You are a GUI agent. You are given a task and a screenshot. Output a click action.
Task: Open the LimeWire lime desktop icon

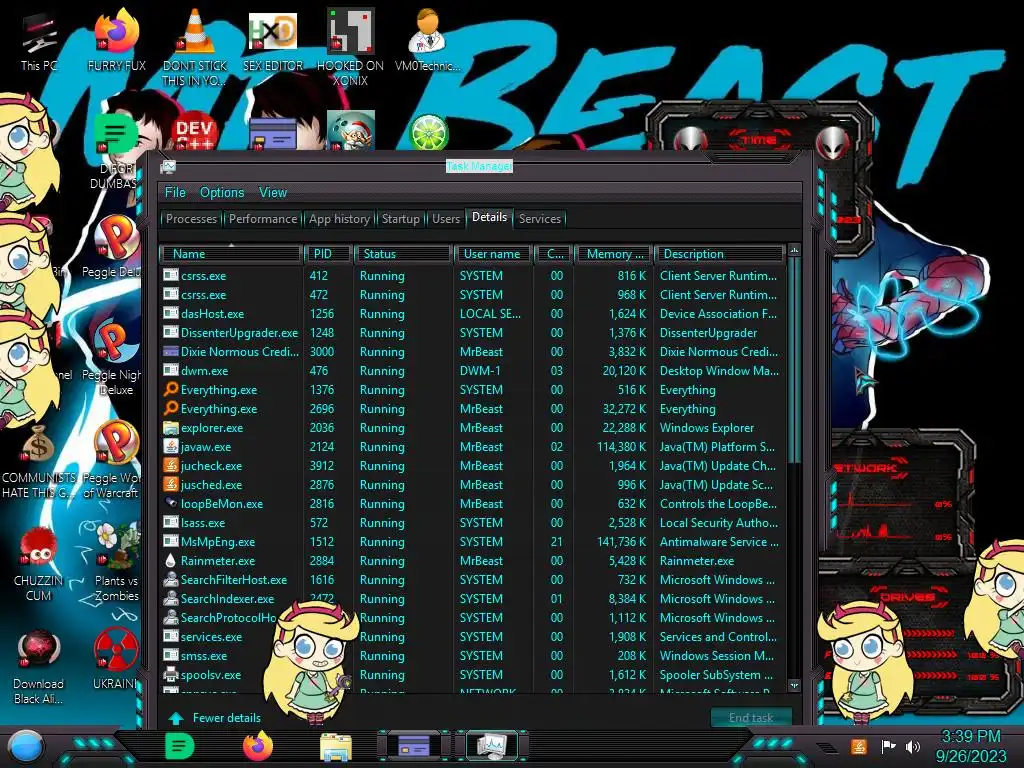428,132
